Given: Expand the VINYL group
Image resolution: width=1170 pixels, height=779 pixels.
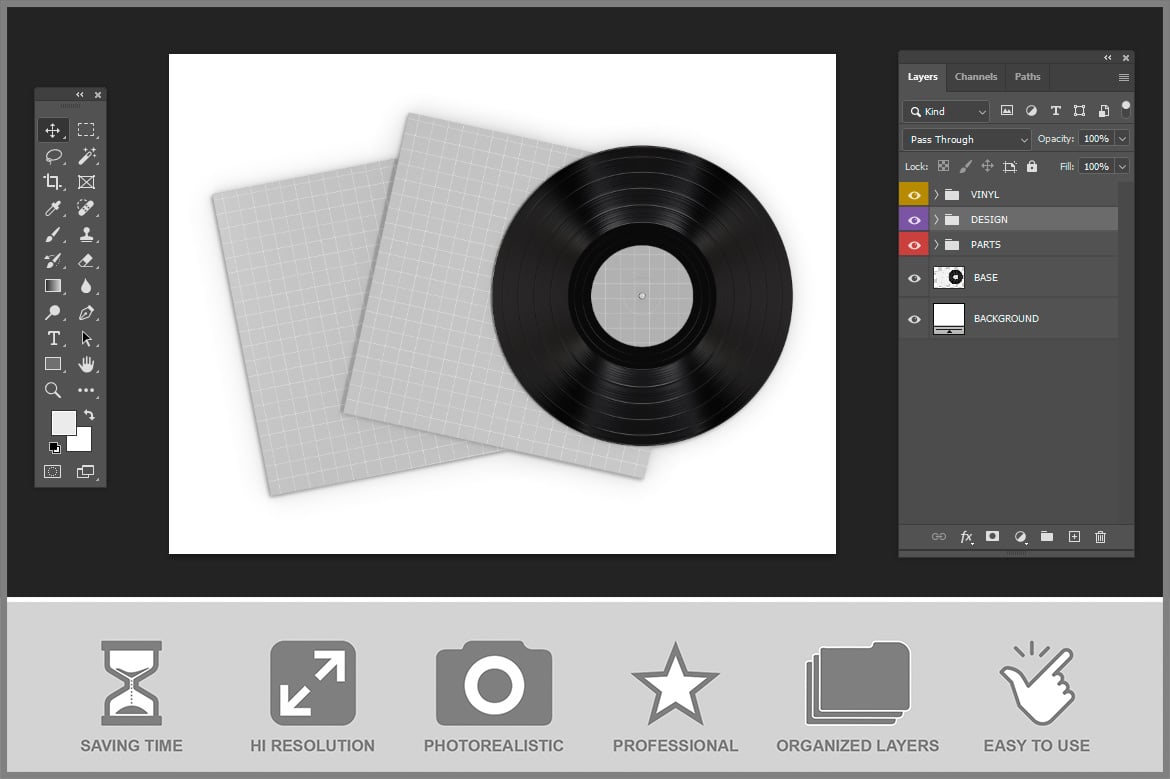Looking at the screenshot, I should click(x=936, y=195).
